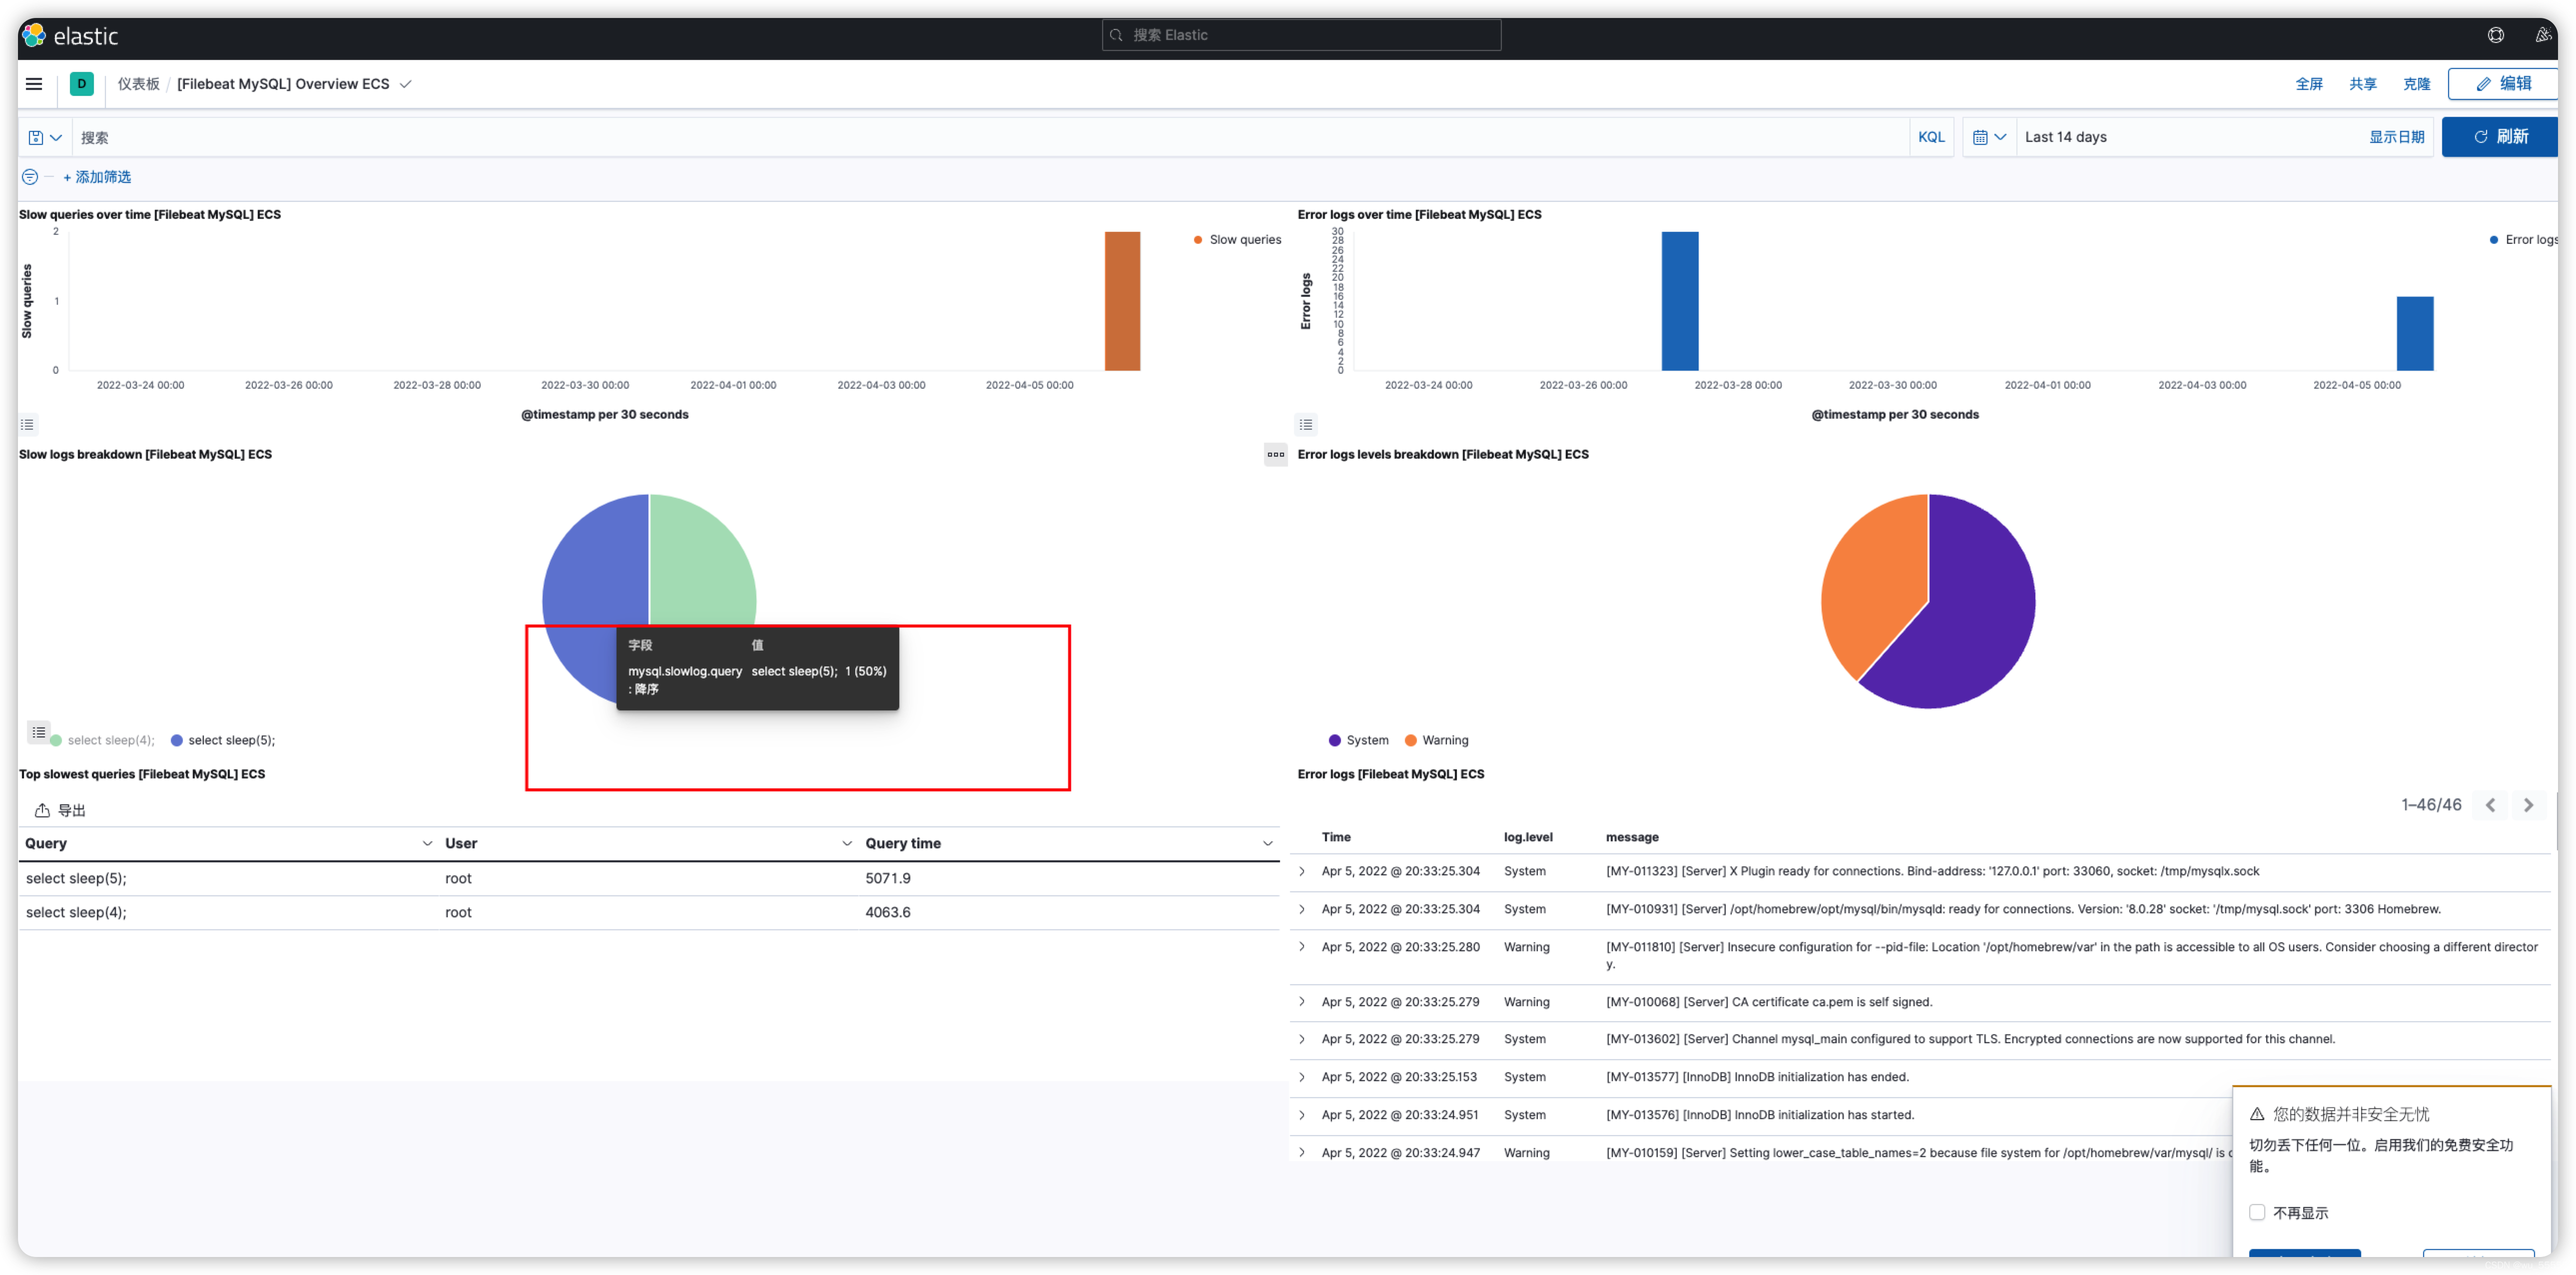Viewport: 2576px width, 1275px height.
Task: Toggle the legend icon under Error logs chart
Action: pos(1306,425)
